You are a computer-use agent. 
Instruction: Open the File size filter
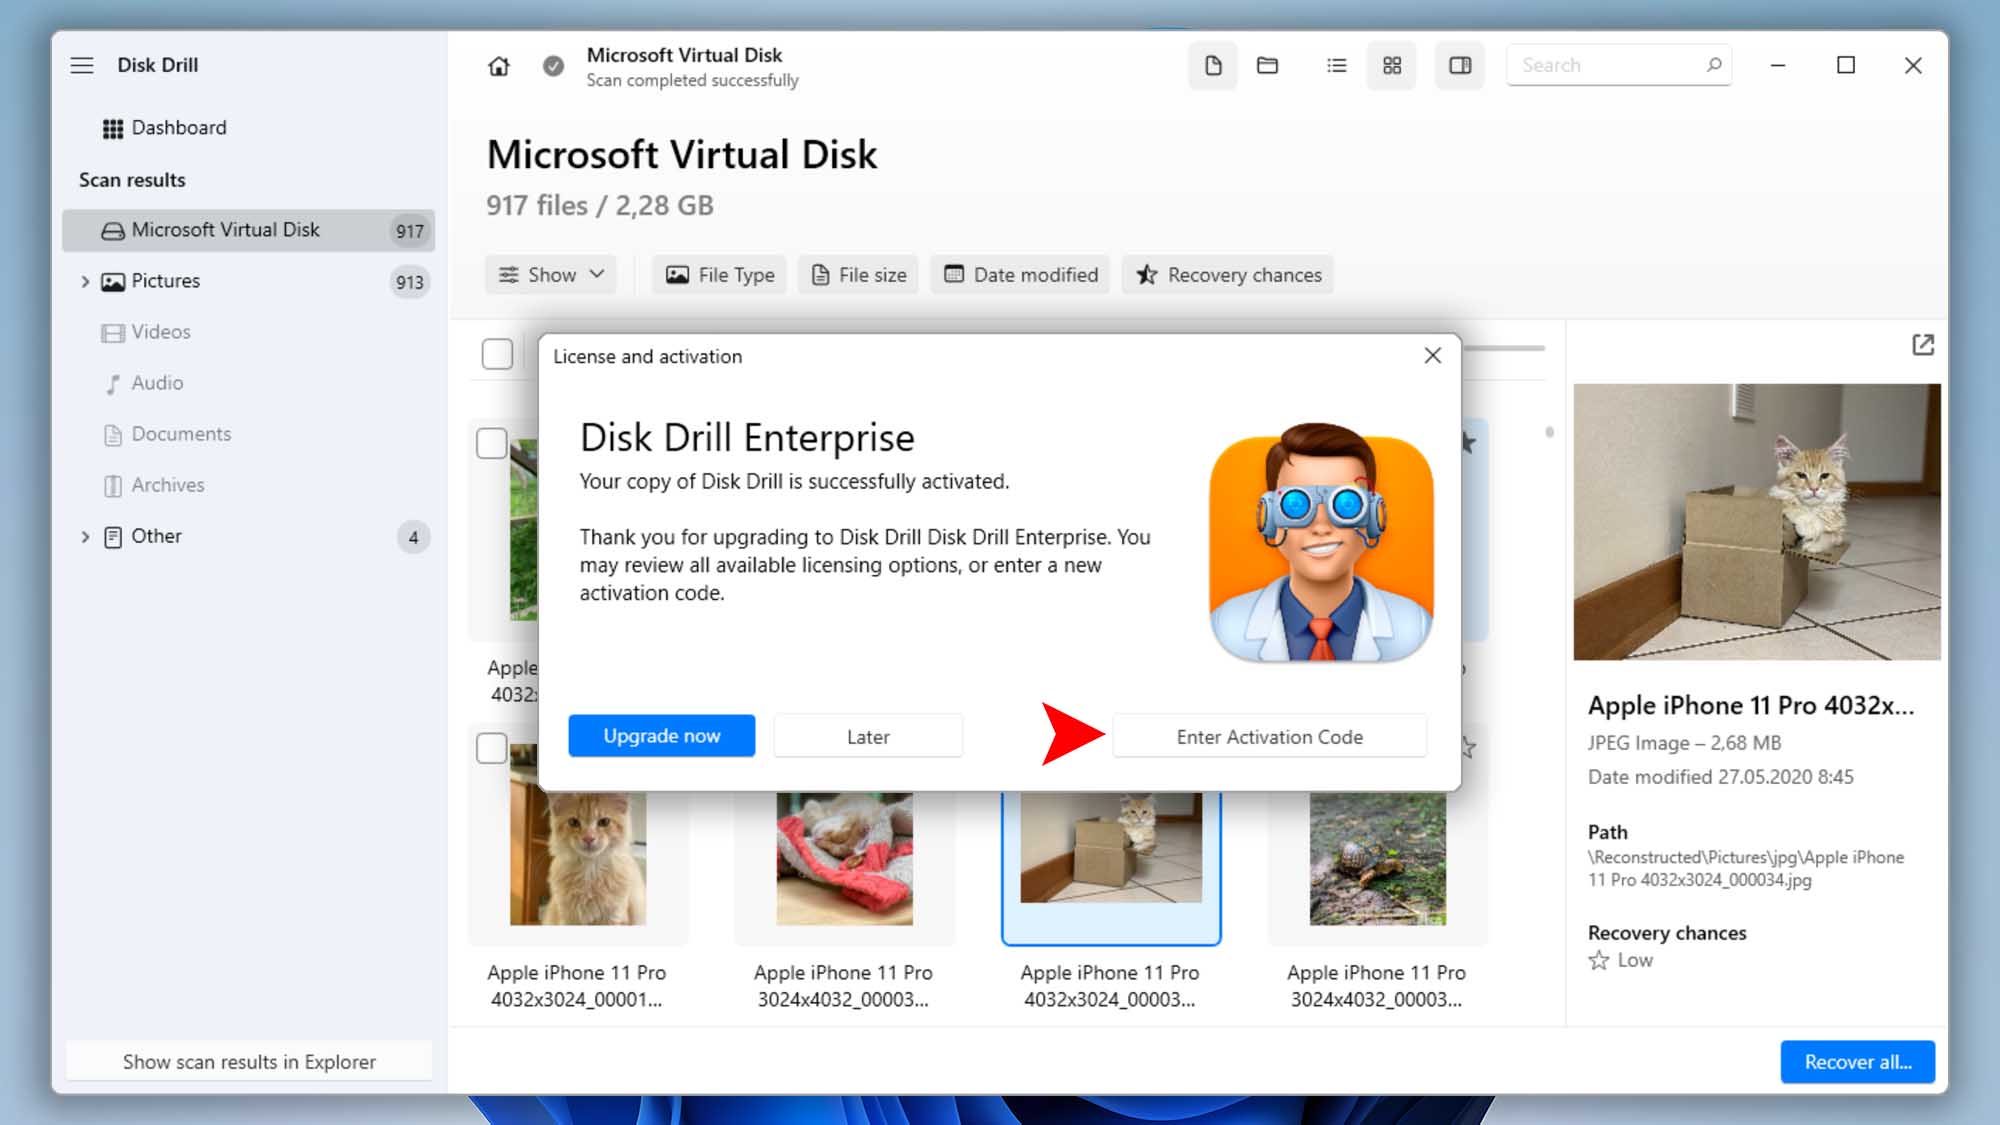(858, 275)
